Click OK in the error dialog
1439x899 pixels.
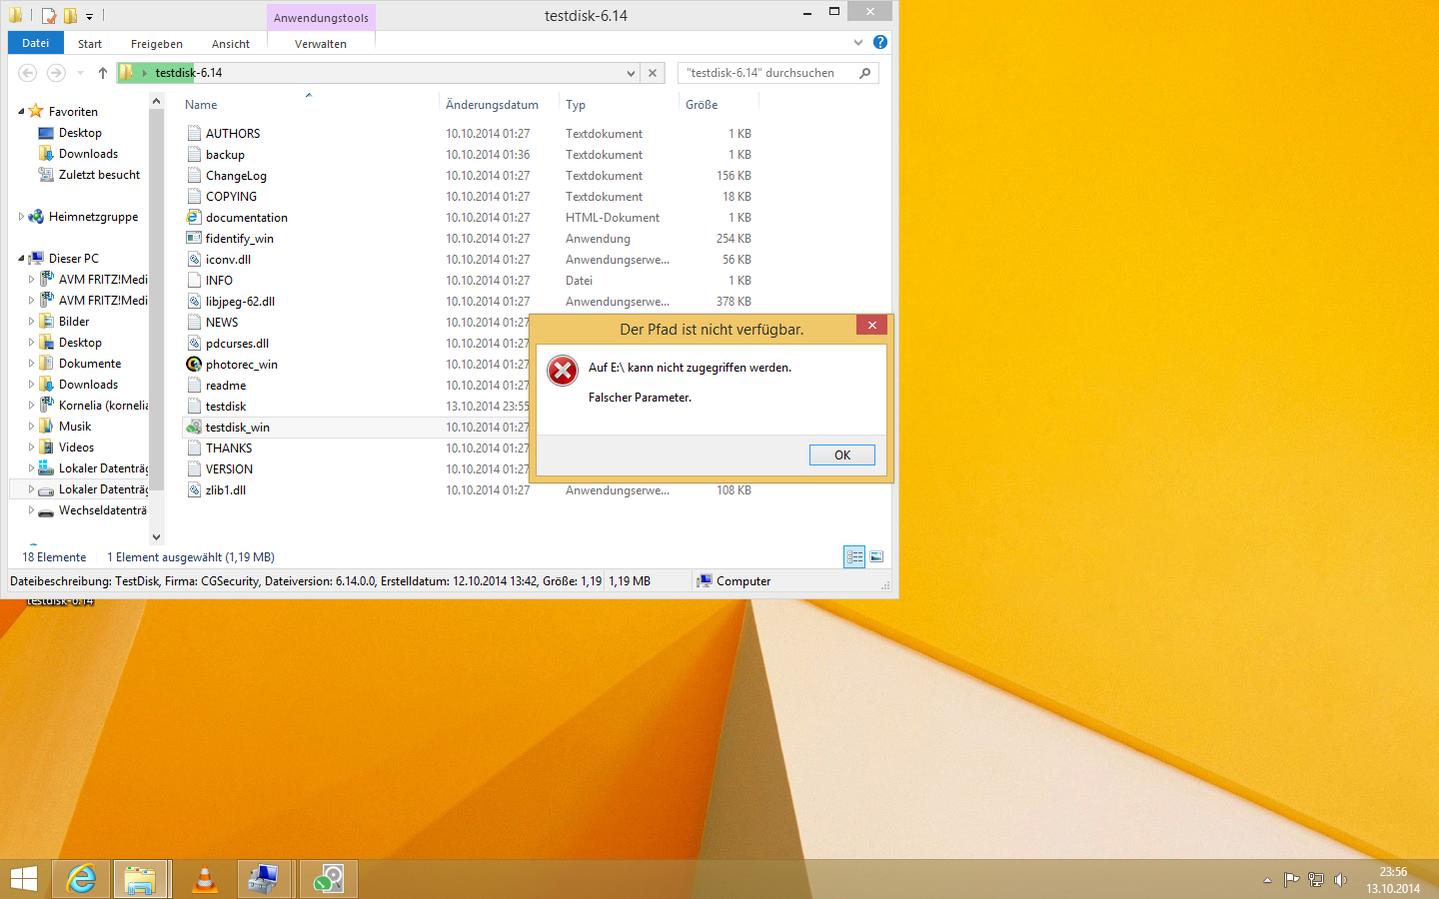(x=842, y=455)
